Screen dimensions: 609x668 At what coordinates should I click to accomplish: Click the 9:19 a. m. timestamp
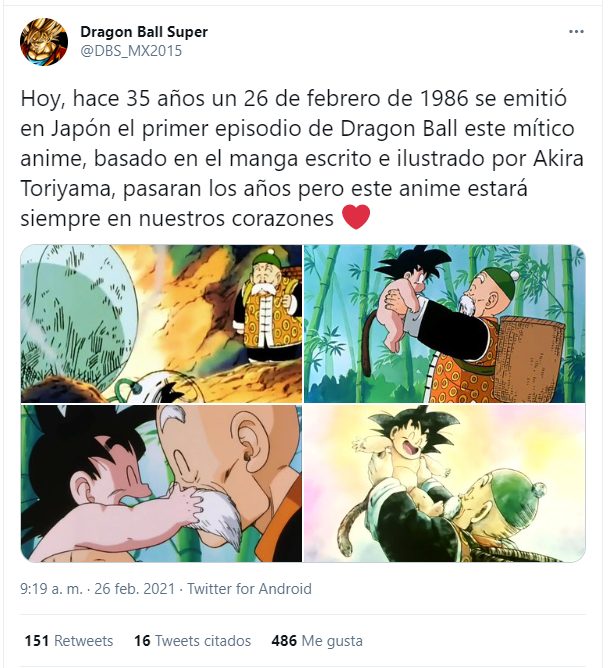[51, 589]
